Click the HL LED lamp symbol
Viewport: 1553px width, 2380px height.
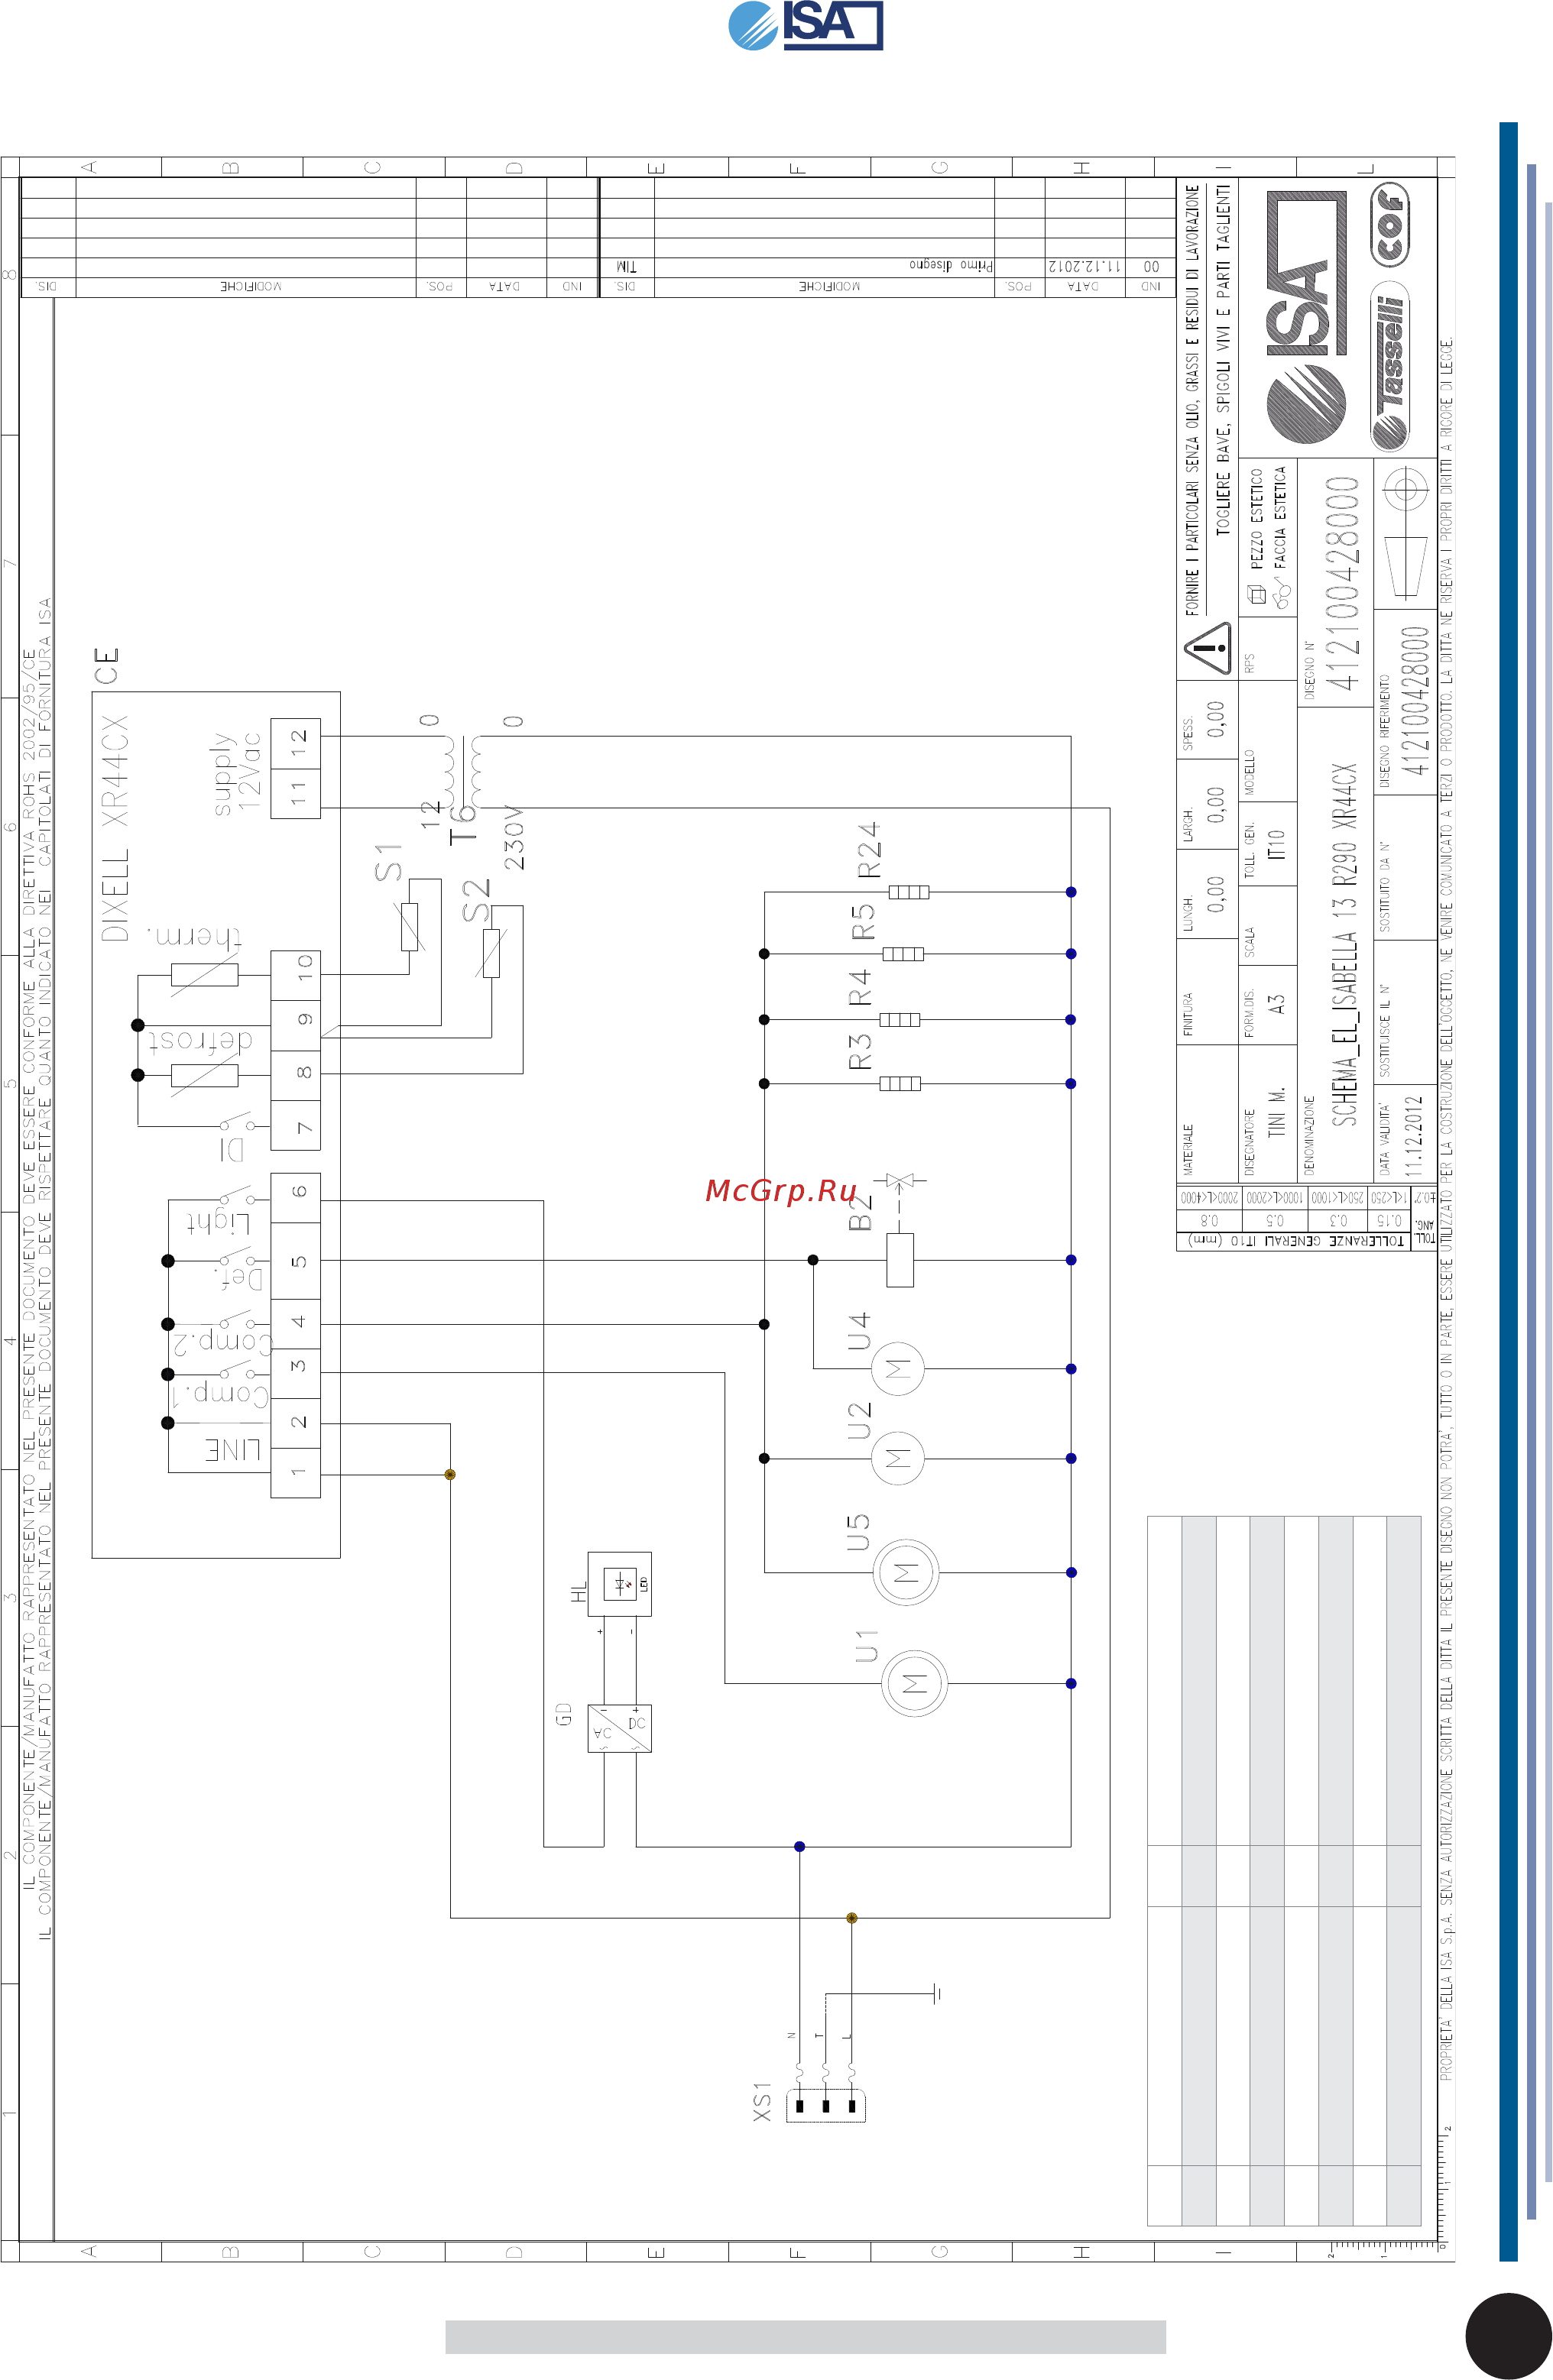[619, 1584]
